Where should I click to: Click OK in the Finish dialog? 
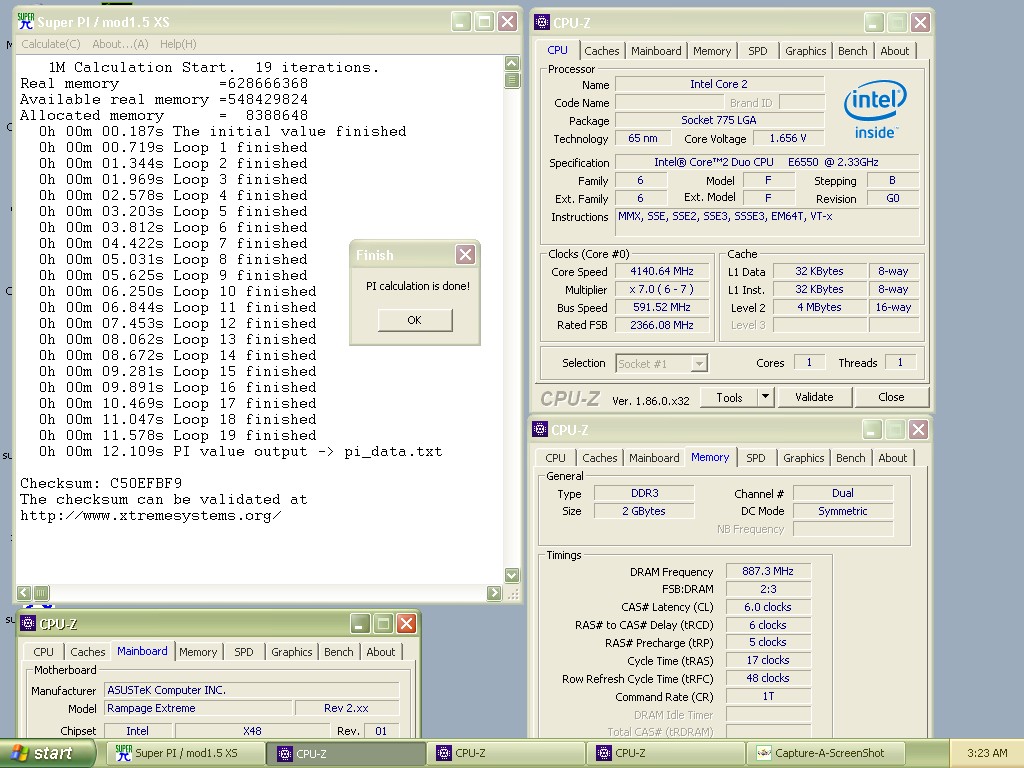(x=415, y=320)
